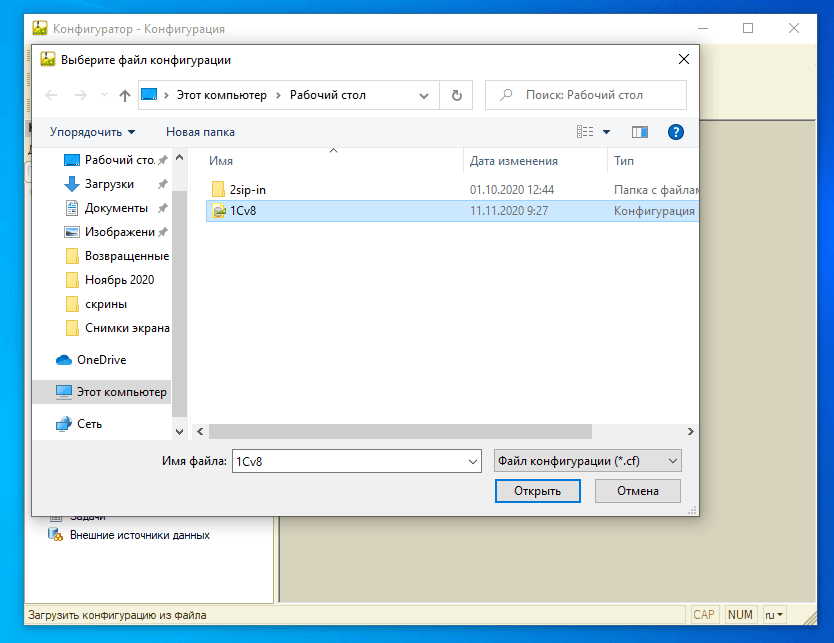
Task: Open the Упорядочить dropdown menu
Action: pos(92,131)
